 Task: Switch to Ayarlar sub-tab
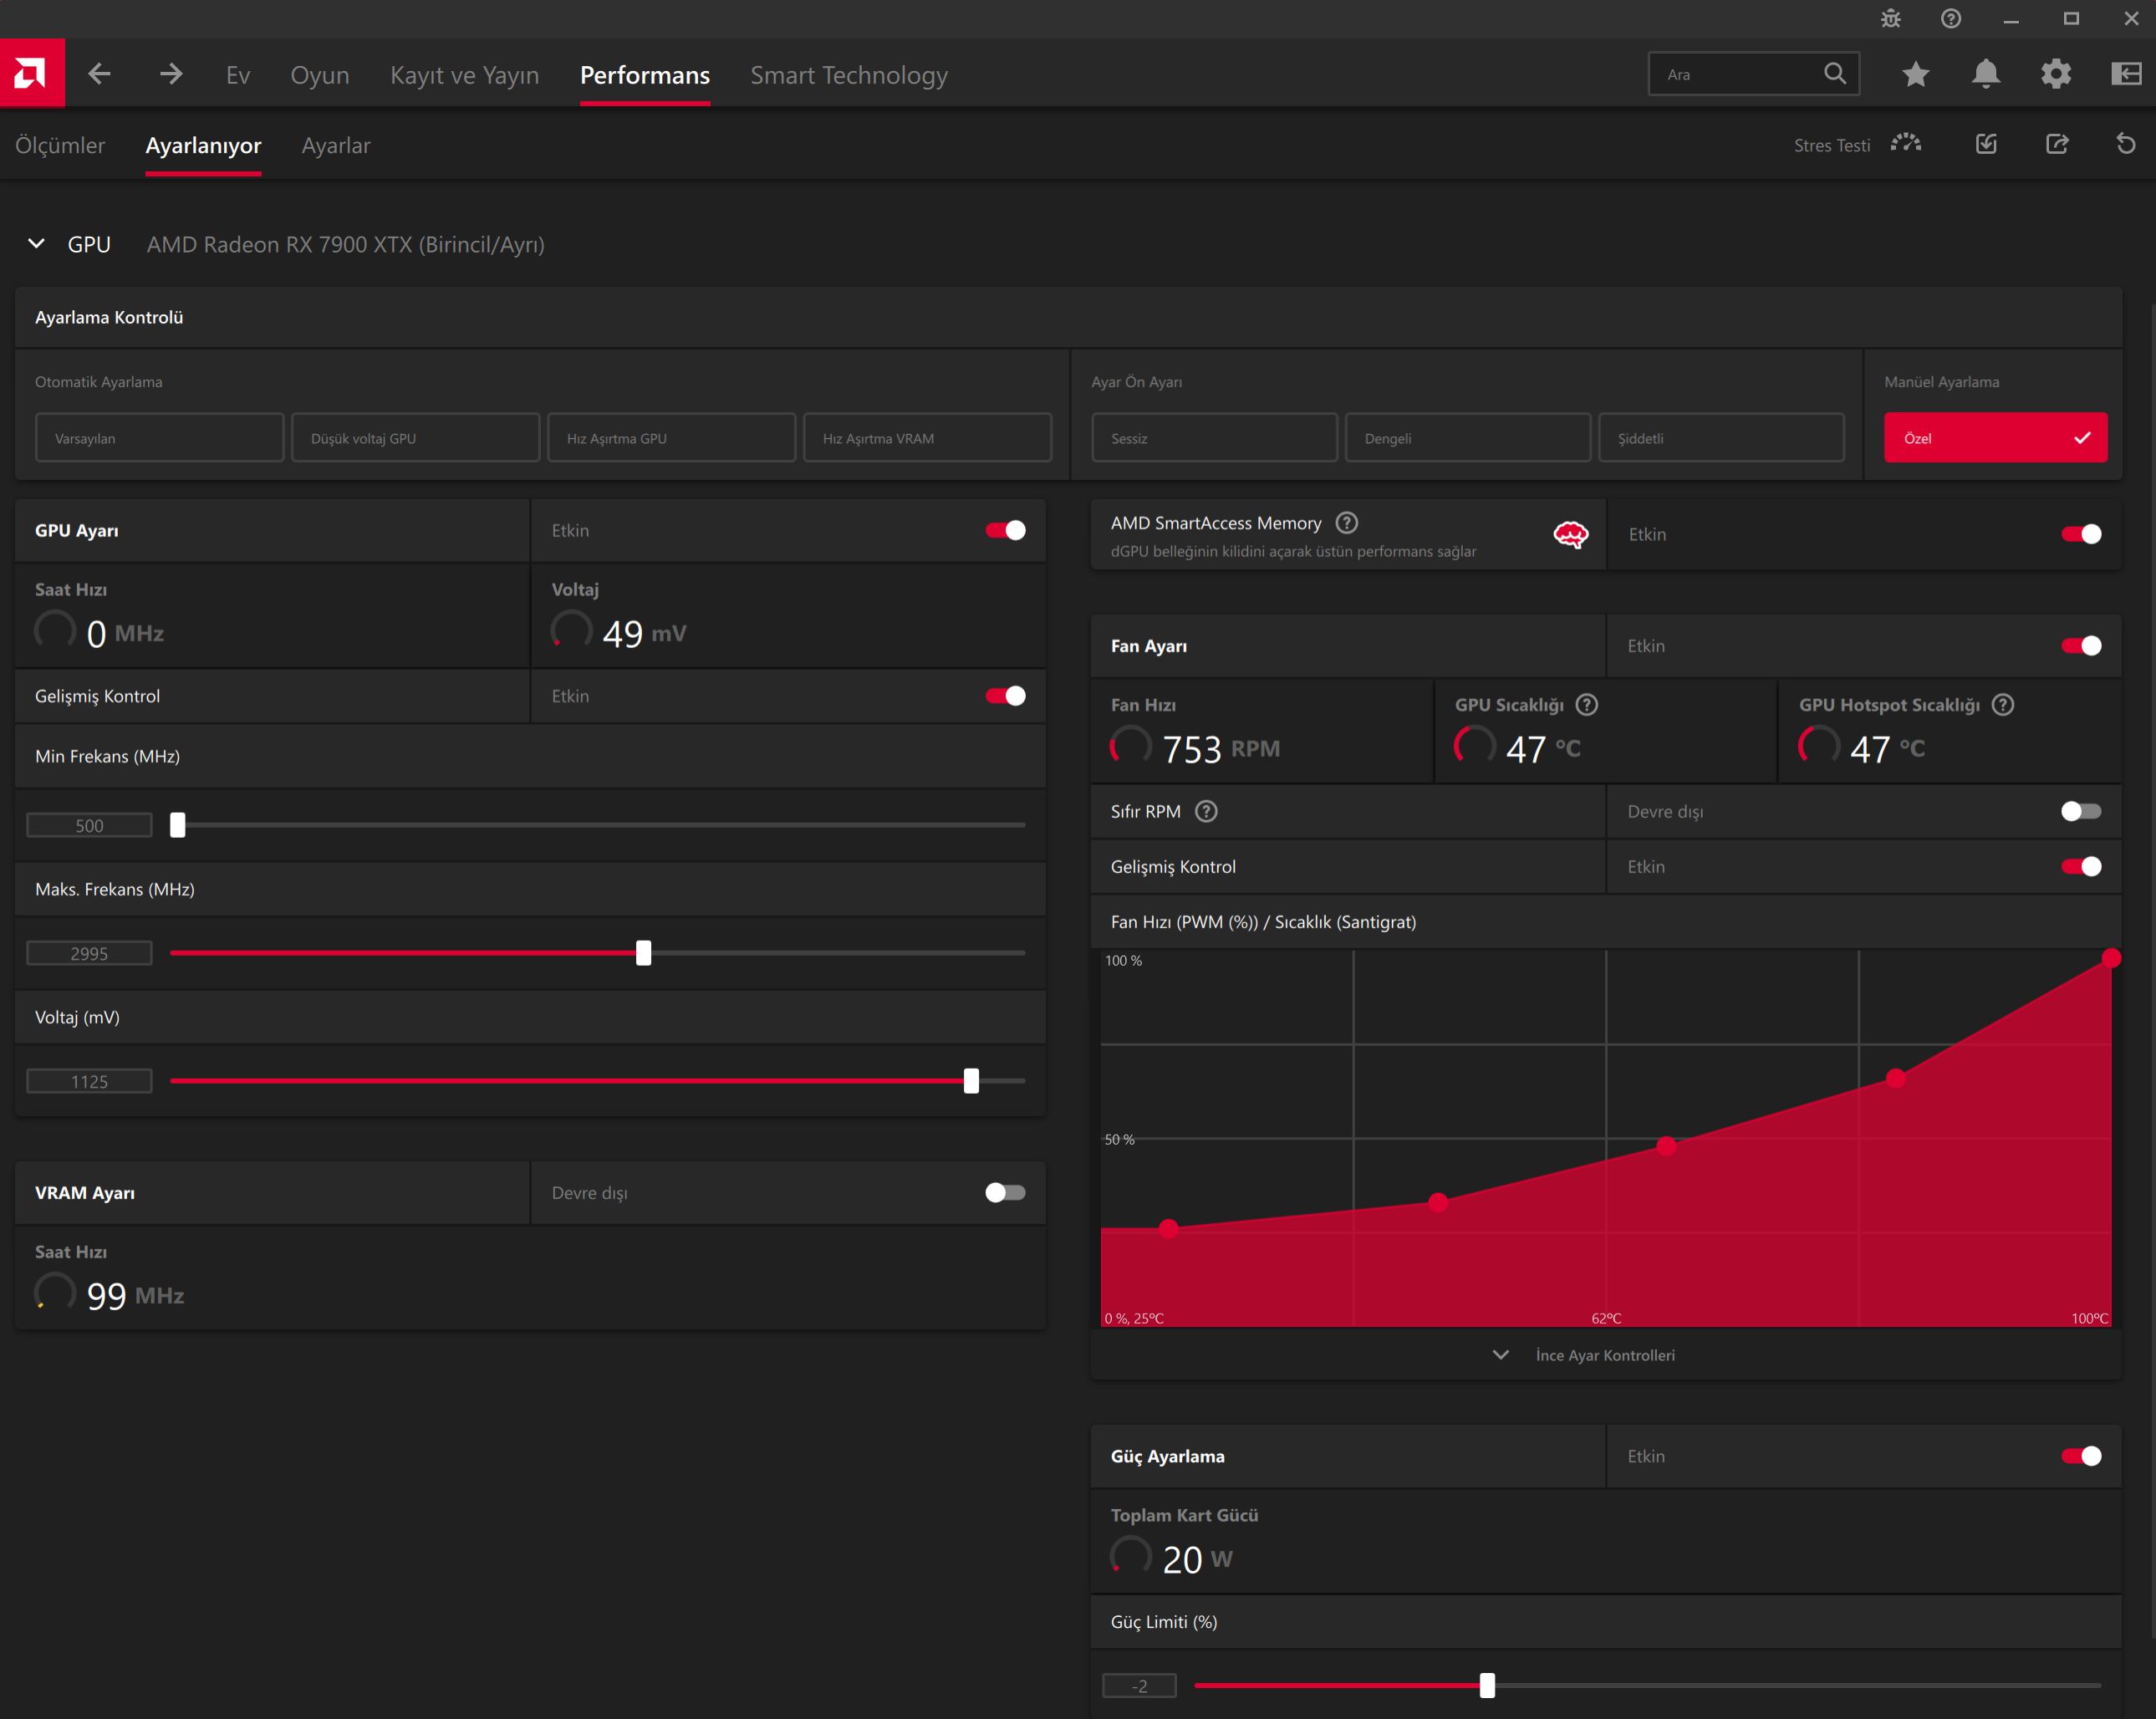pos(336,145)
